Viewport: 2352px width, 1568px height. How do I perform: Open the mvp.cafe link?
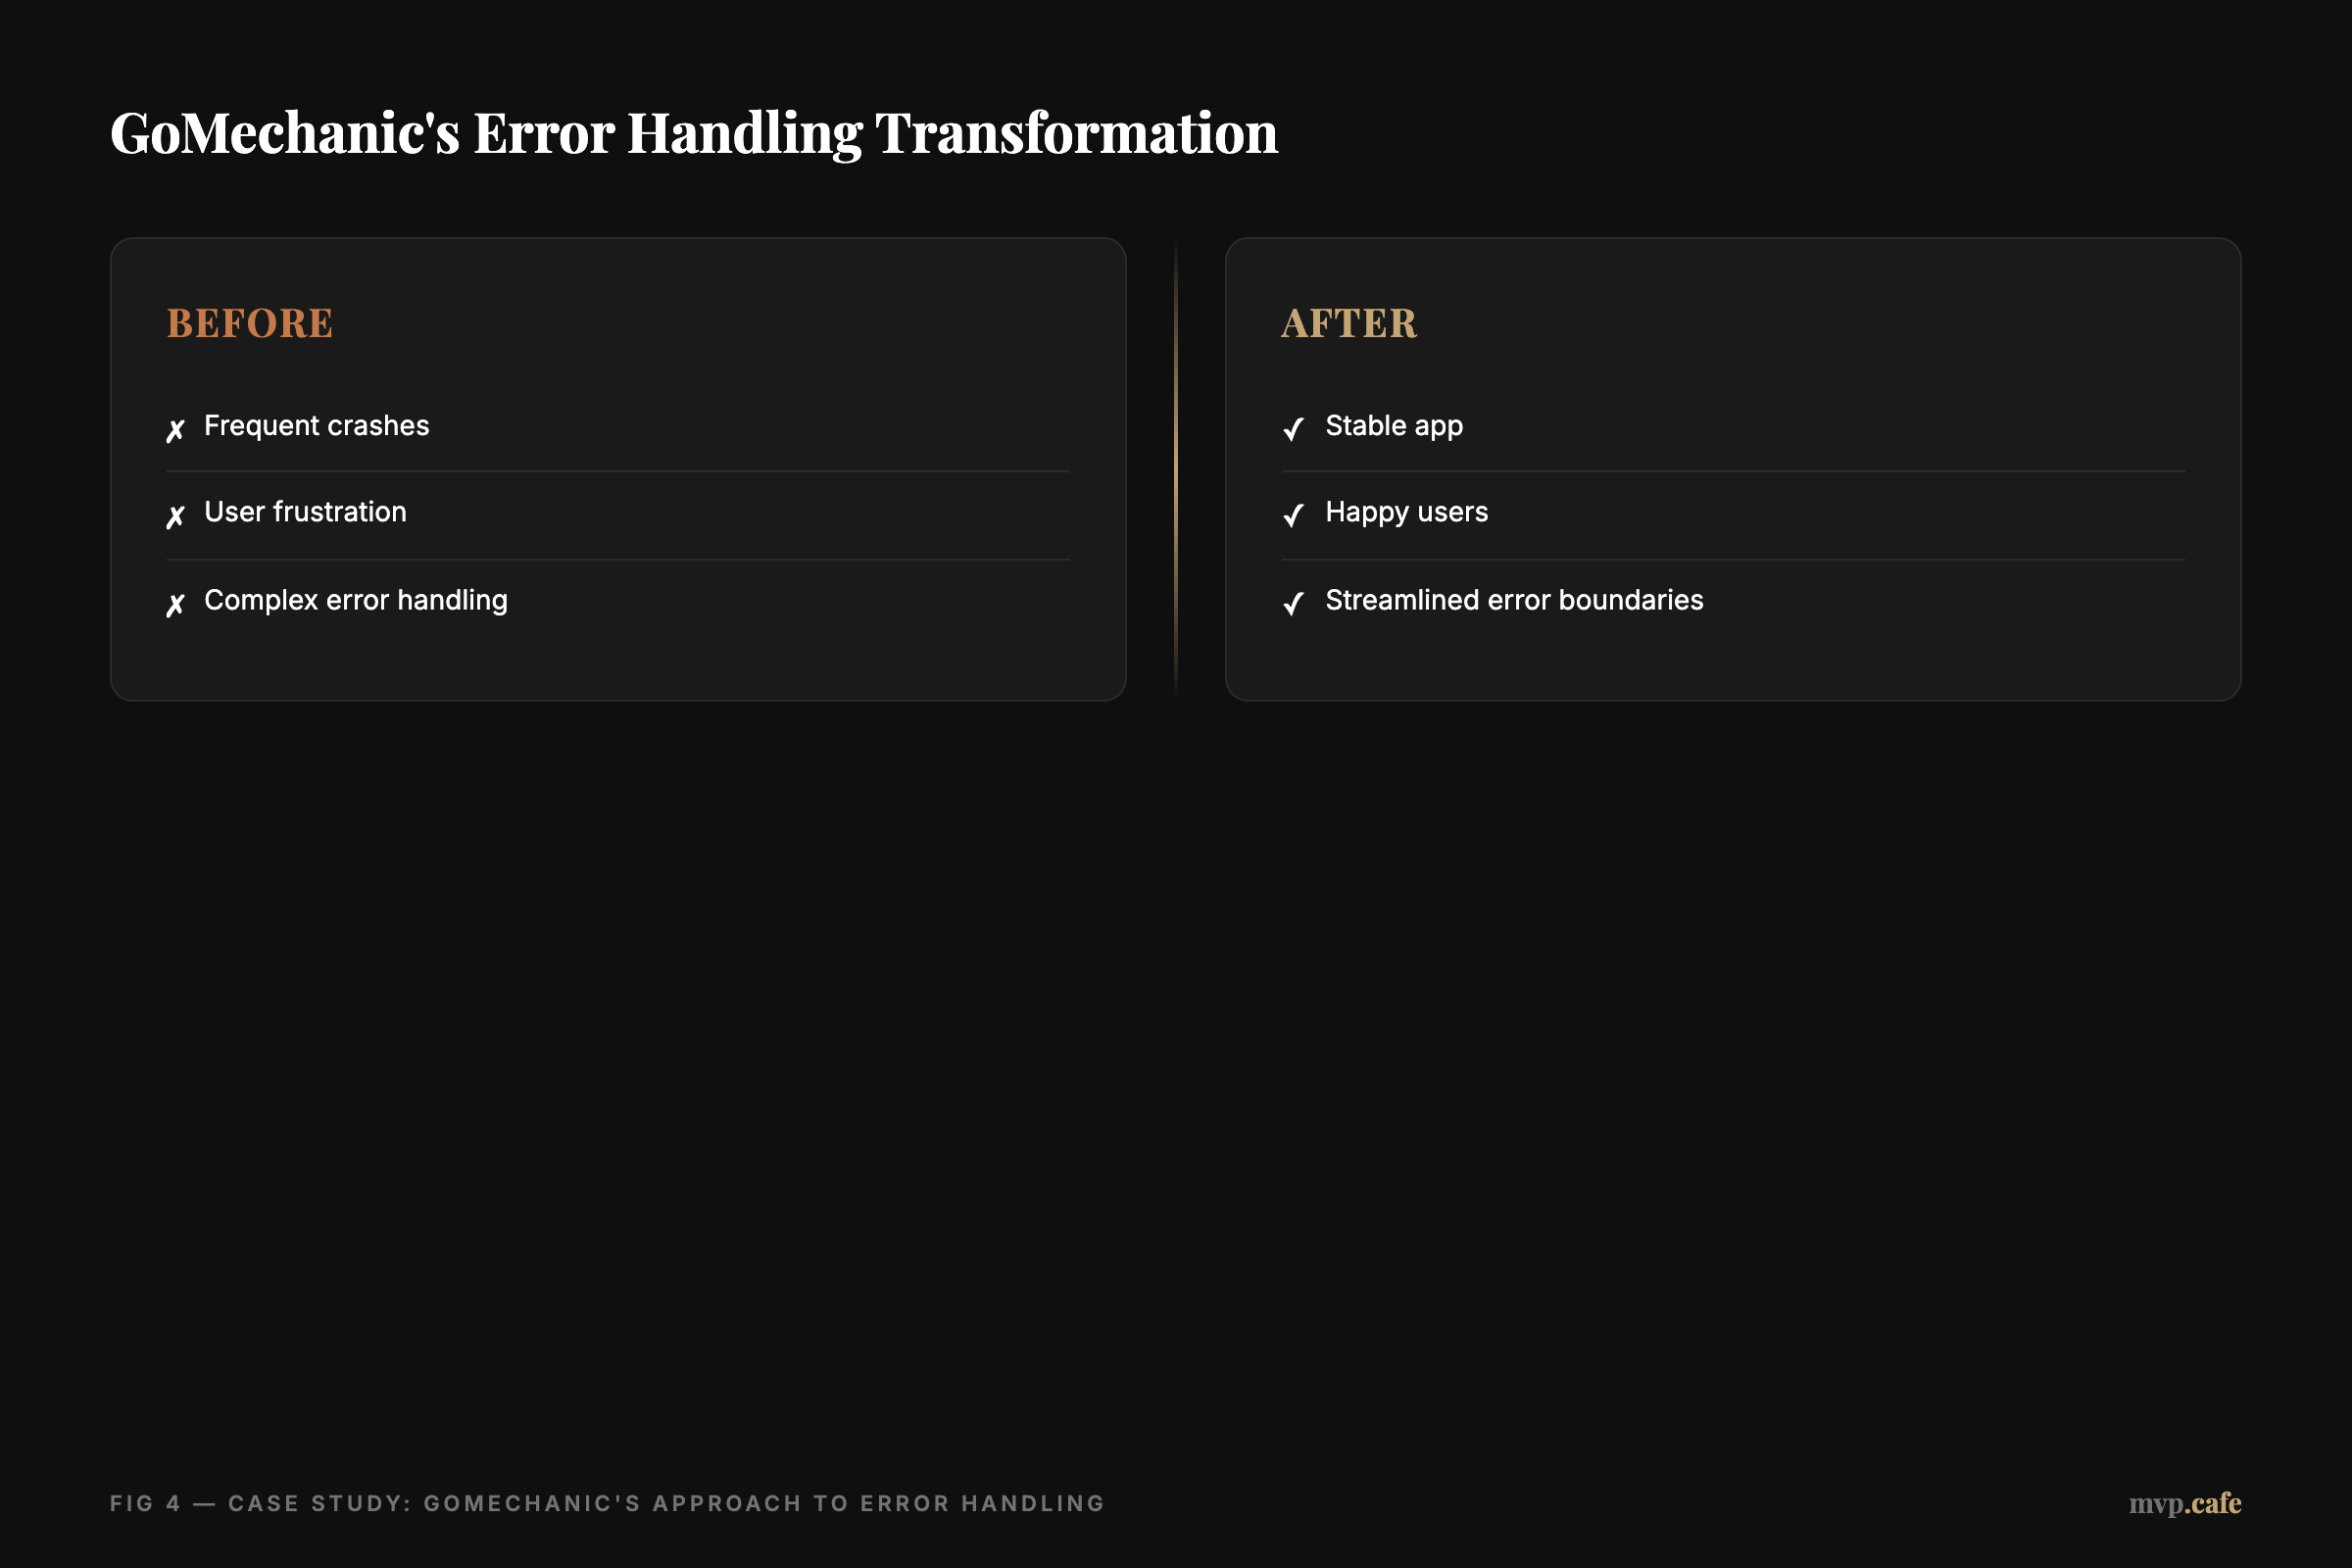click(x=2185, y=1503)
